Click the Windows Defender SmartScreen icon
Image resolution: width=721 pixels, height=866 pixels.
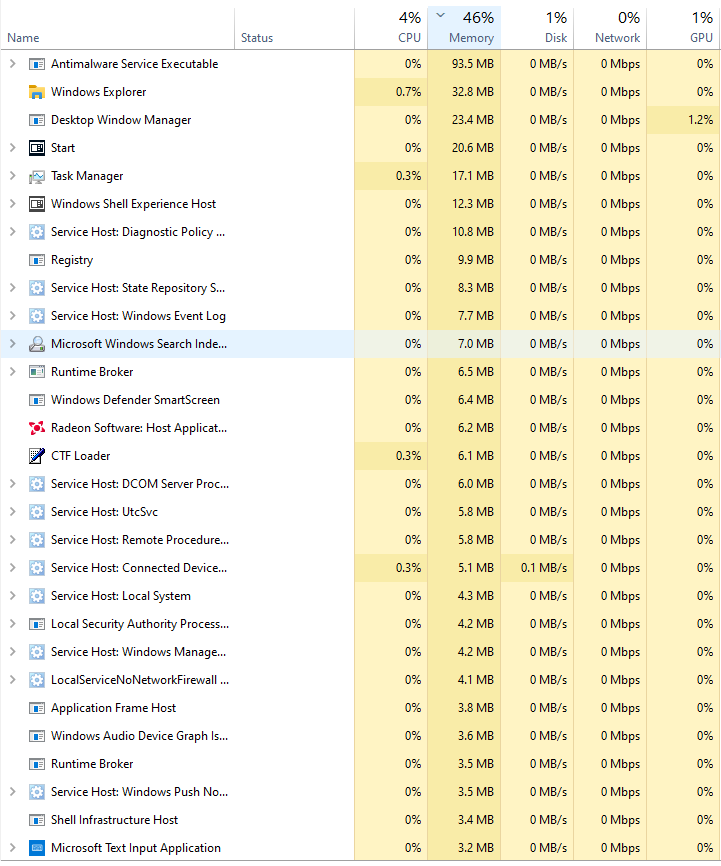pos(36,400)
